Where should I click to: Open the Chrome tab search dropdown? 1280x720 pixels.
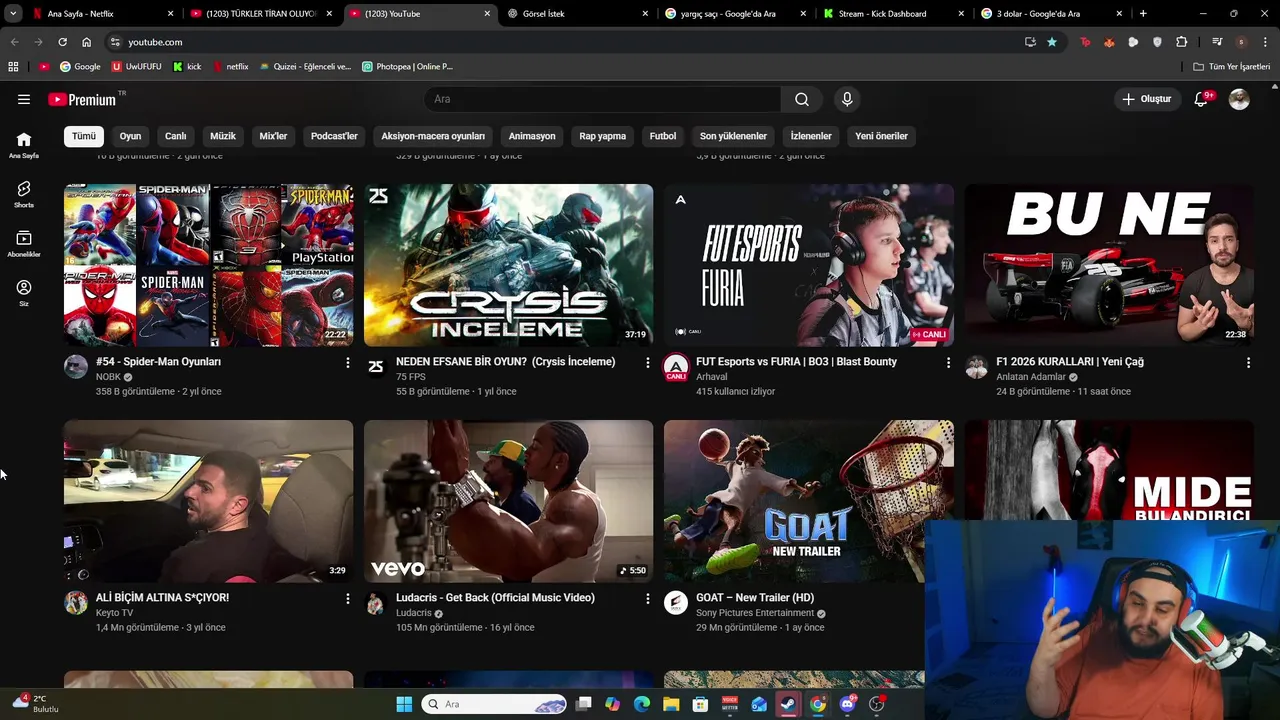[13, 14]
